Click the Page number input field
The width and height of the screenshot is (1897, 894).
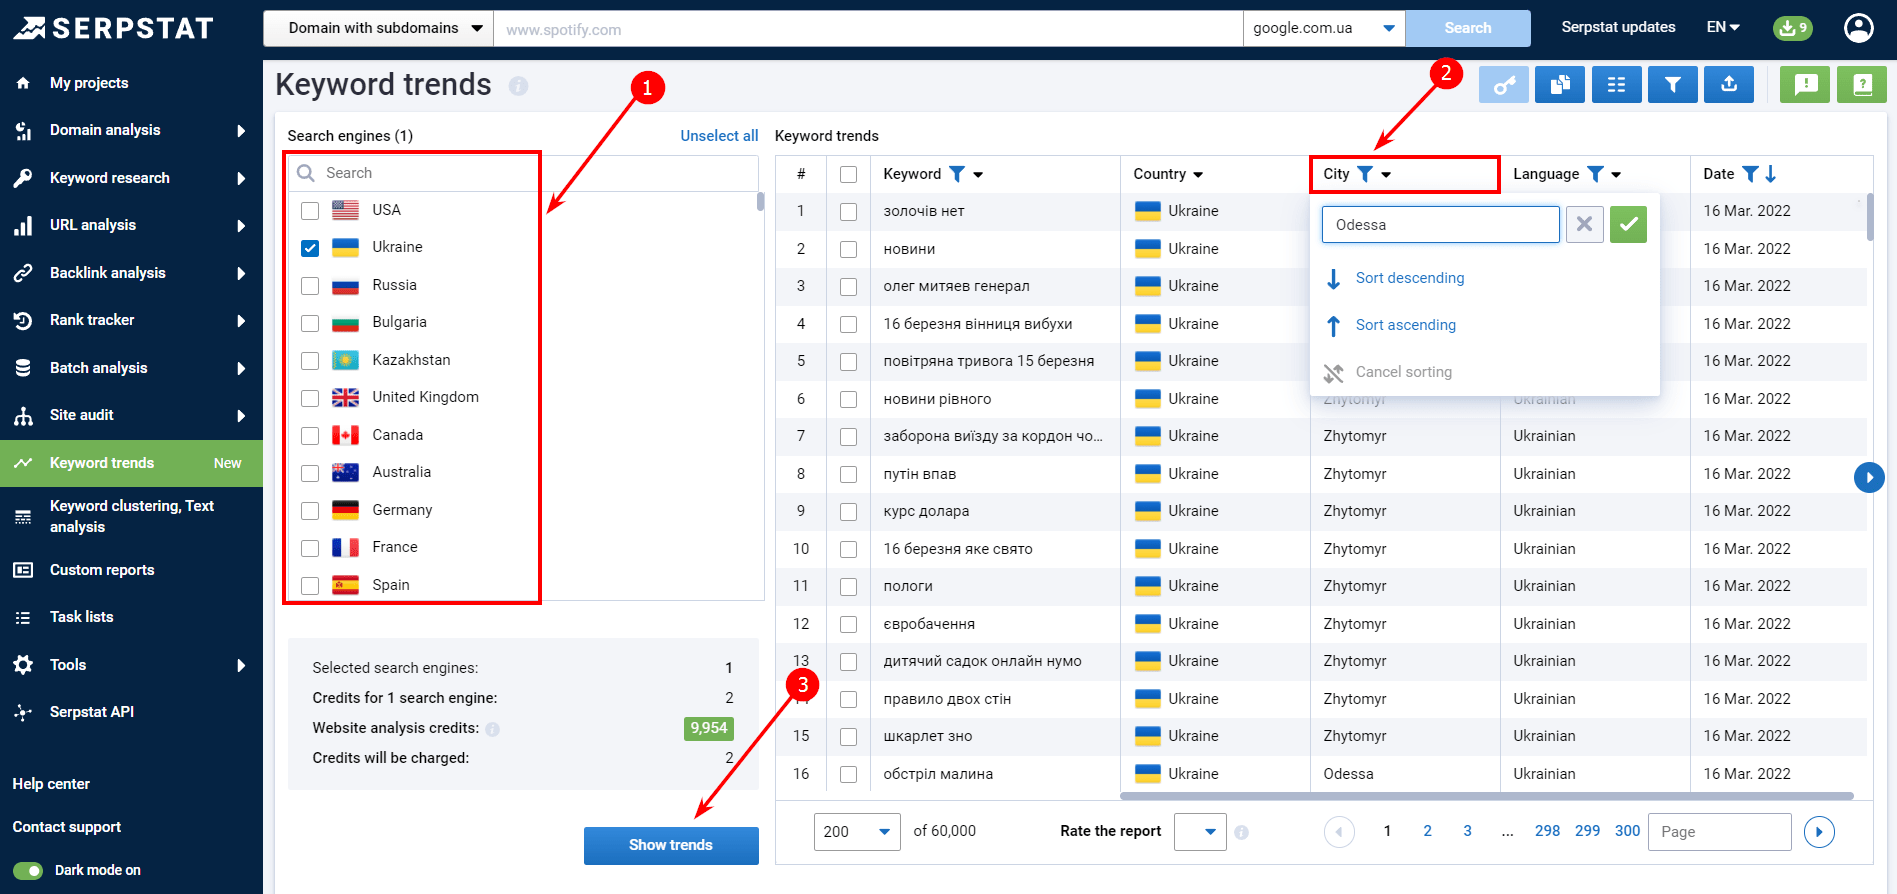[x=1719, y=831]
